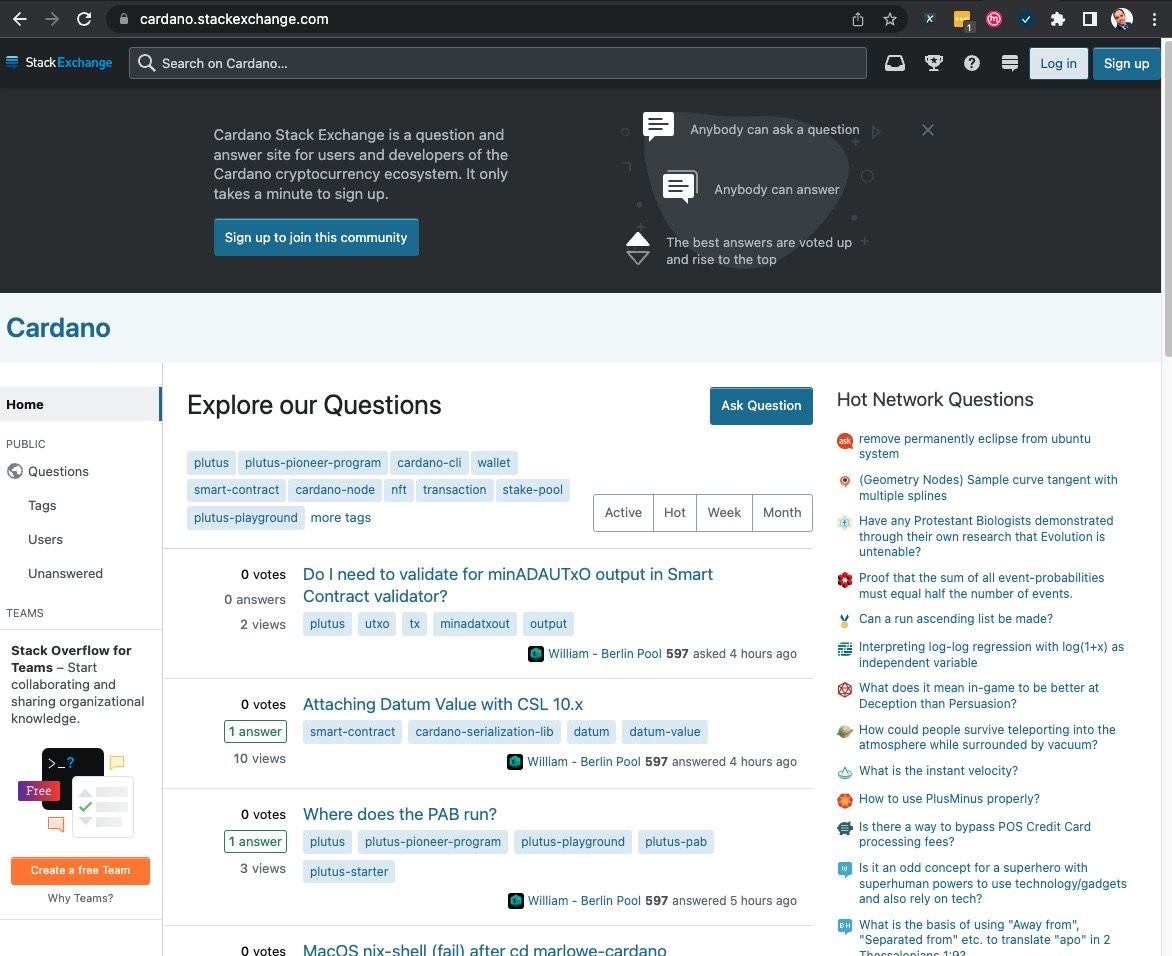
Task: Click the Ask Ubuntu icon in hot questions
Action: click(845, 440)
